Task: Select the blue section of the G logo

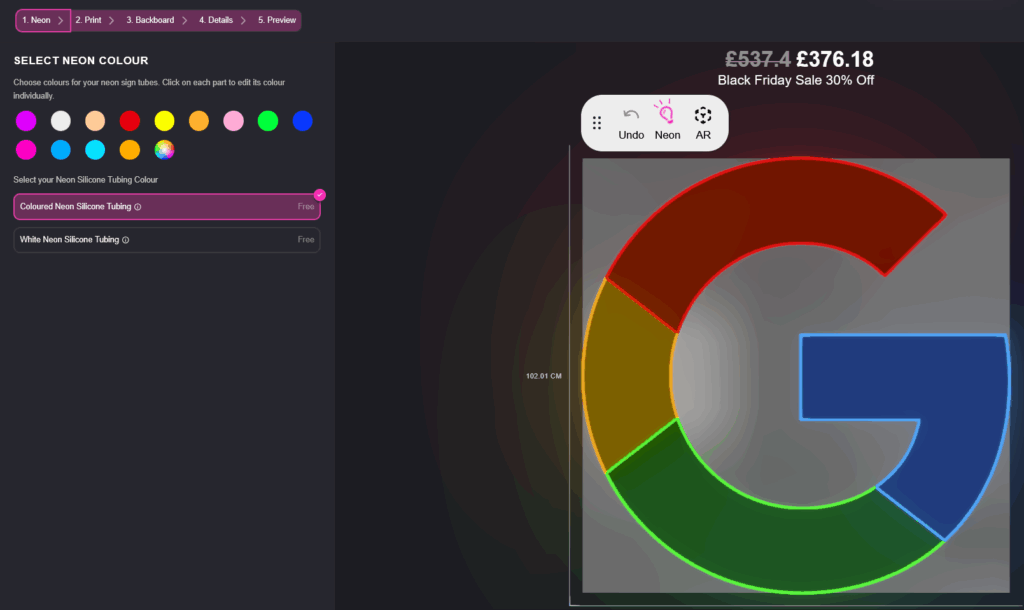Action: (x=900, y=378)
